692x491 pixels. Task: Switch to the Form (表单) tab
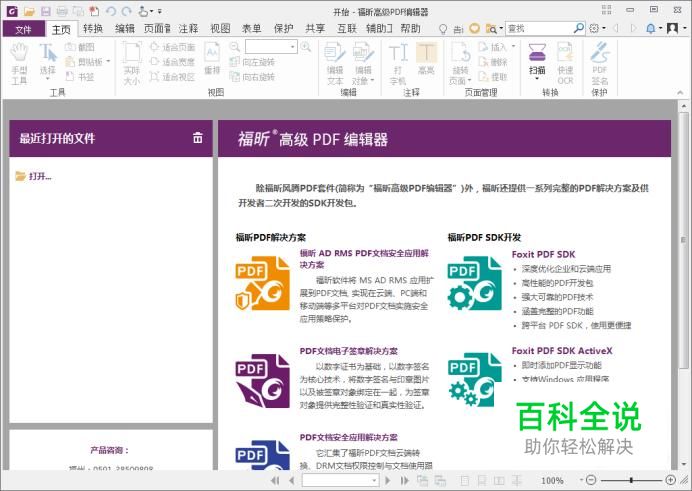(x=252, y=29)
